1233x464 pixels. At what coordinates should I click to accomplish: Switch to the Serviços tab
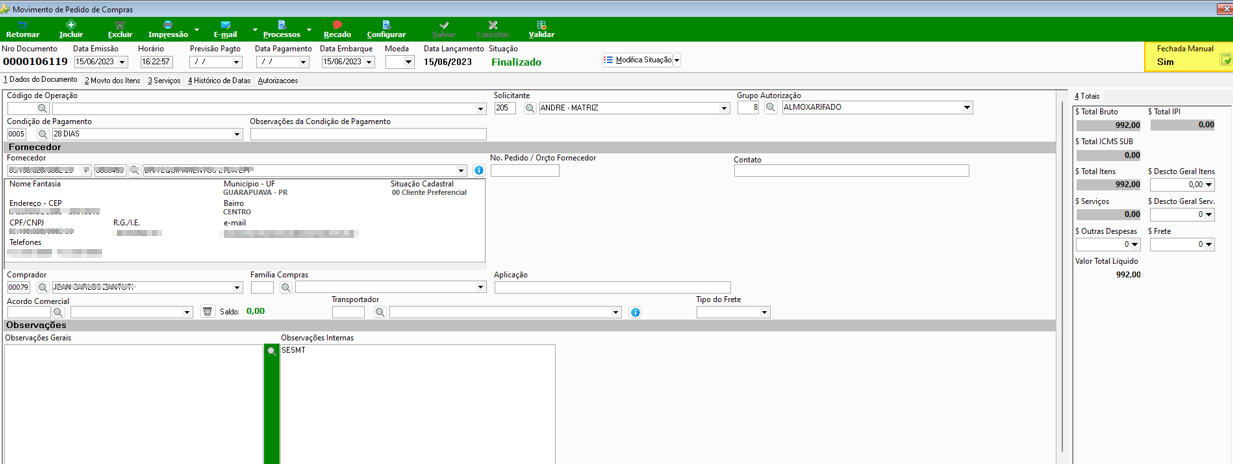click(164, 80)
